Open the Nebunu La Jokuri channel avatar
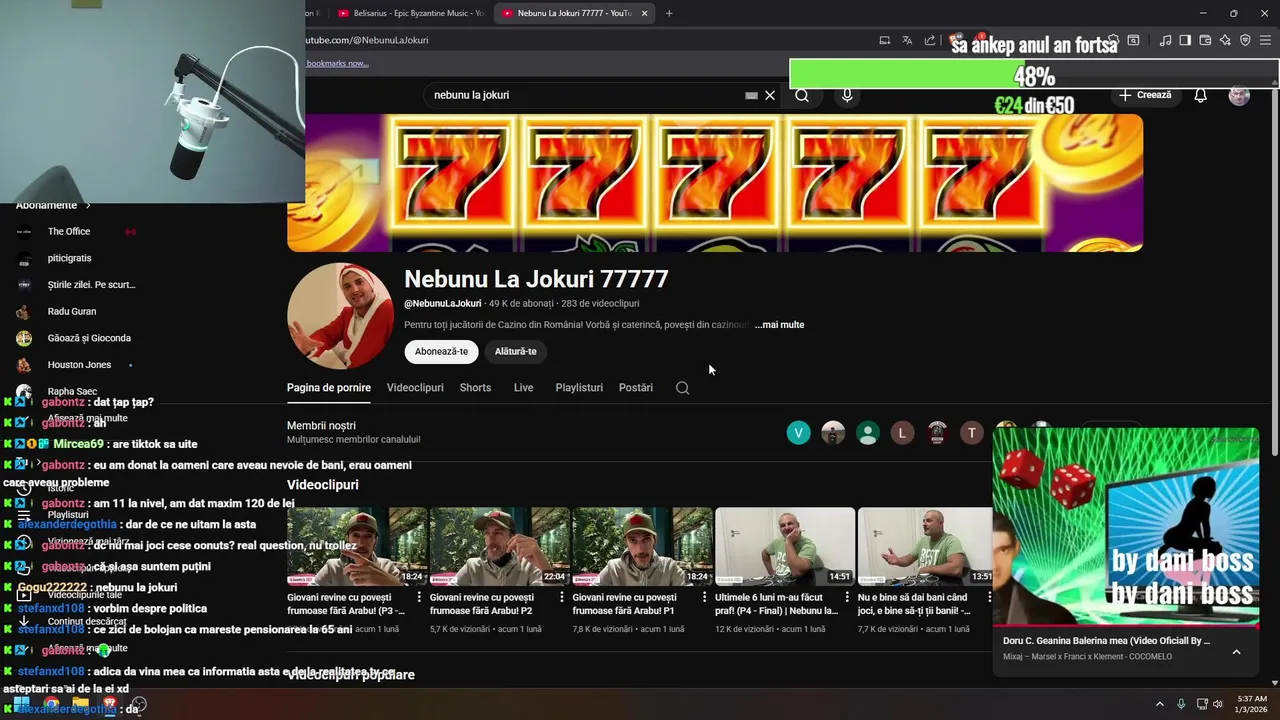 tap(340, 316)
